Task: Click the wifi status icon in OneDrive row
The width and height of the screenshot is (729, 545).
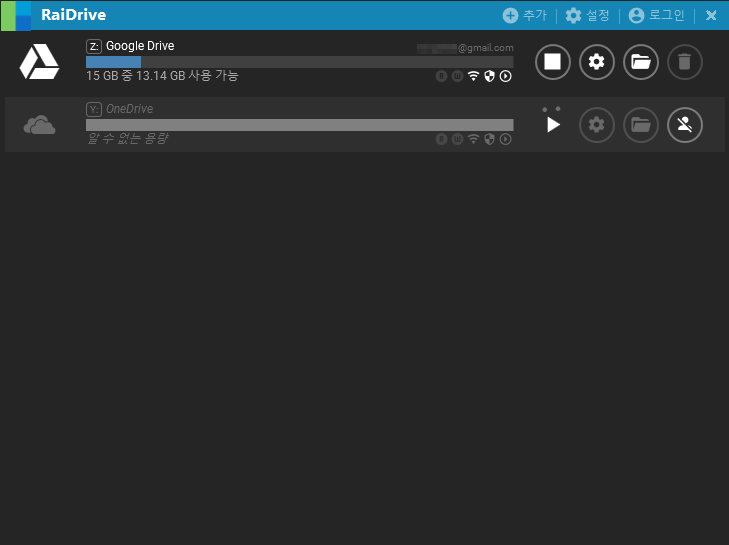Action: [x=473, y=139]
